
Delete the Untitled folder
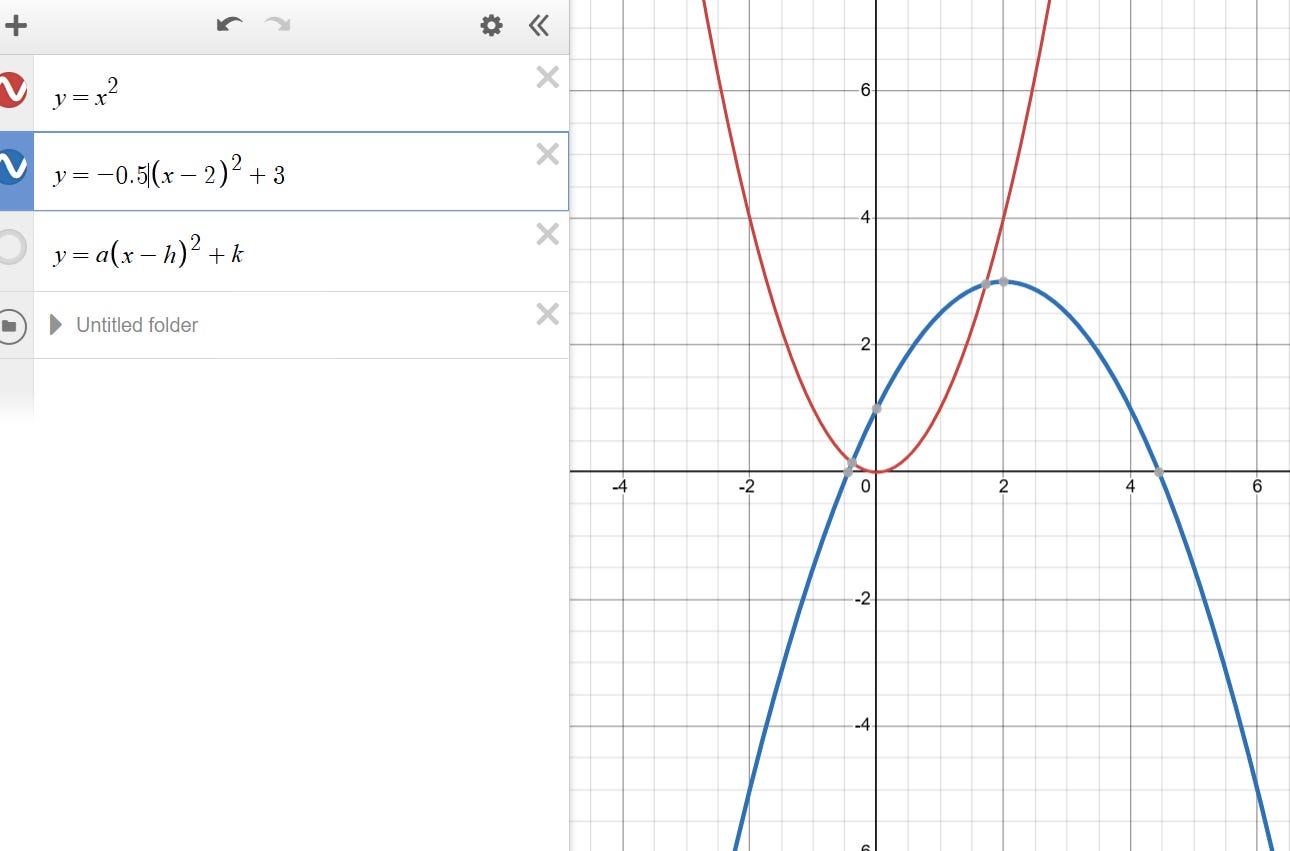547,314
